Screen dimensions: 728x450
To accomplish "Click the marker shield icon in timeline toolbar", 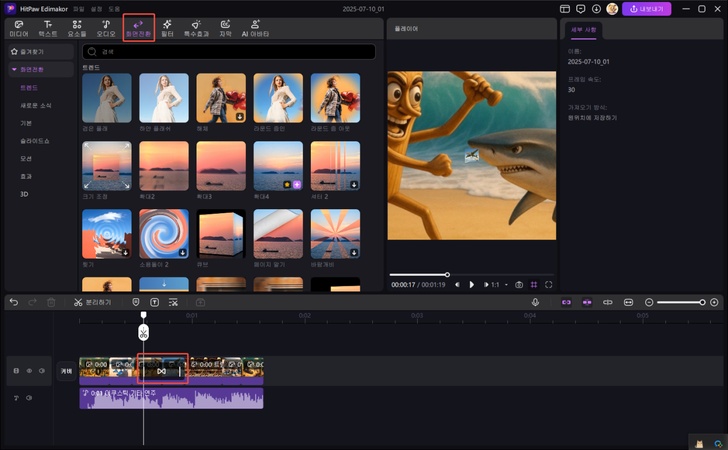I will (x=136, y=302).
